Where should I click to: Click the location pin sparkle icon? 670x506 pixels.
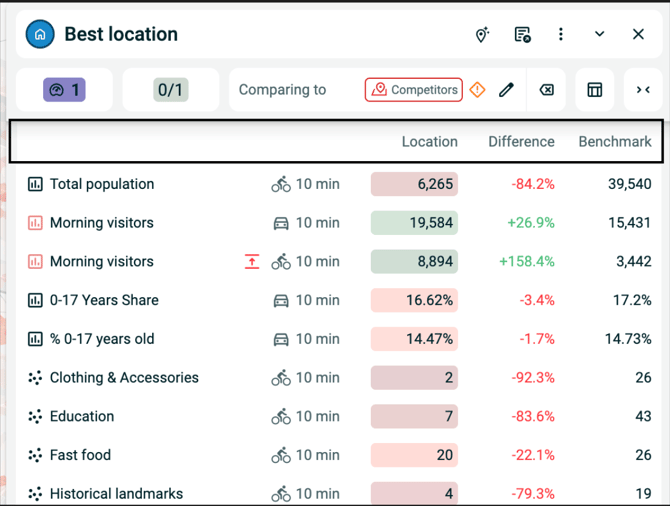[x=482, y=34]
